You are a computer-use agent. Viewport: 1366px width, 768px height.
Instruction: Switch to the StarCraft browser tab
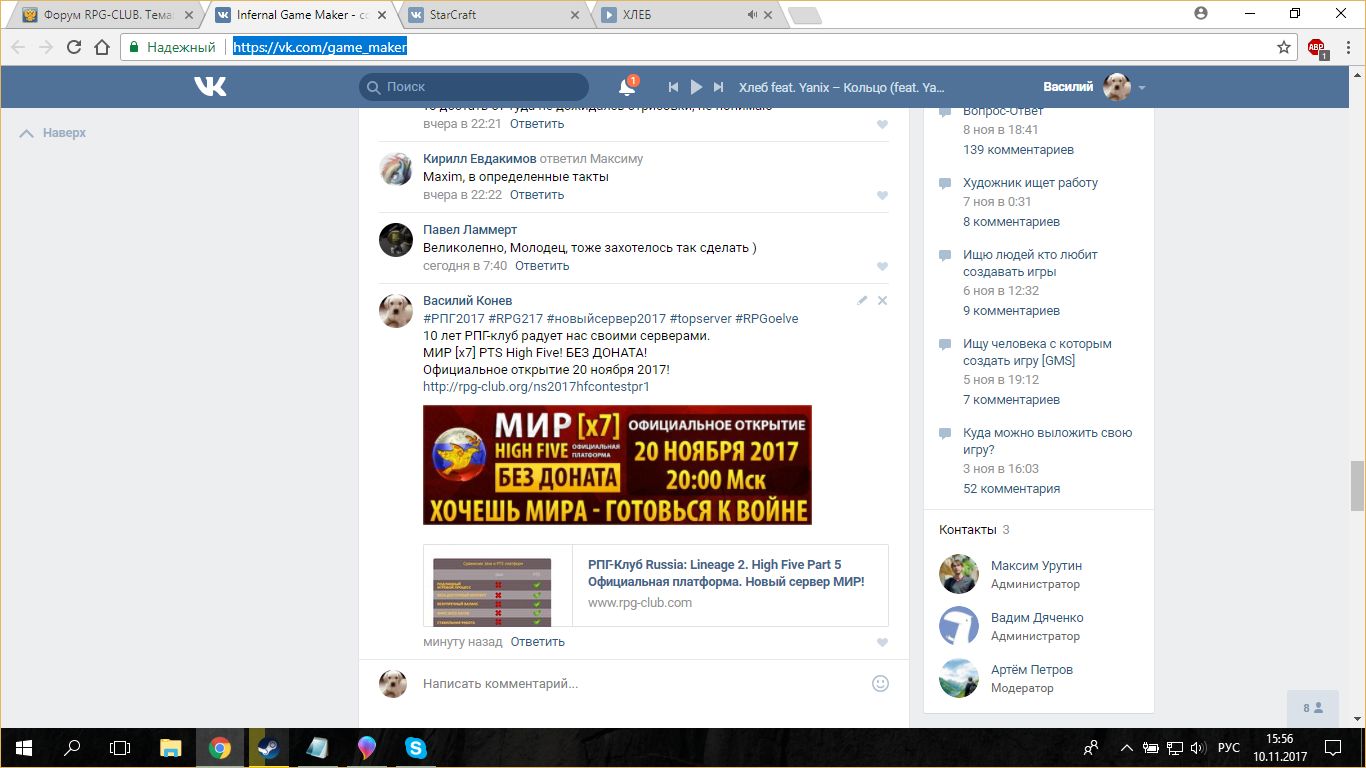[492, 15]
